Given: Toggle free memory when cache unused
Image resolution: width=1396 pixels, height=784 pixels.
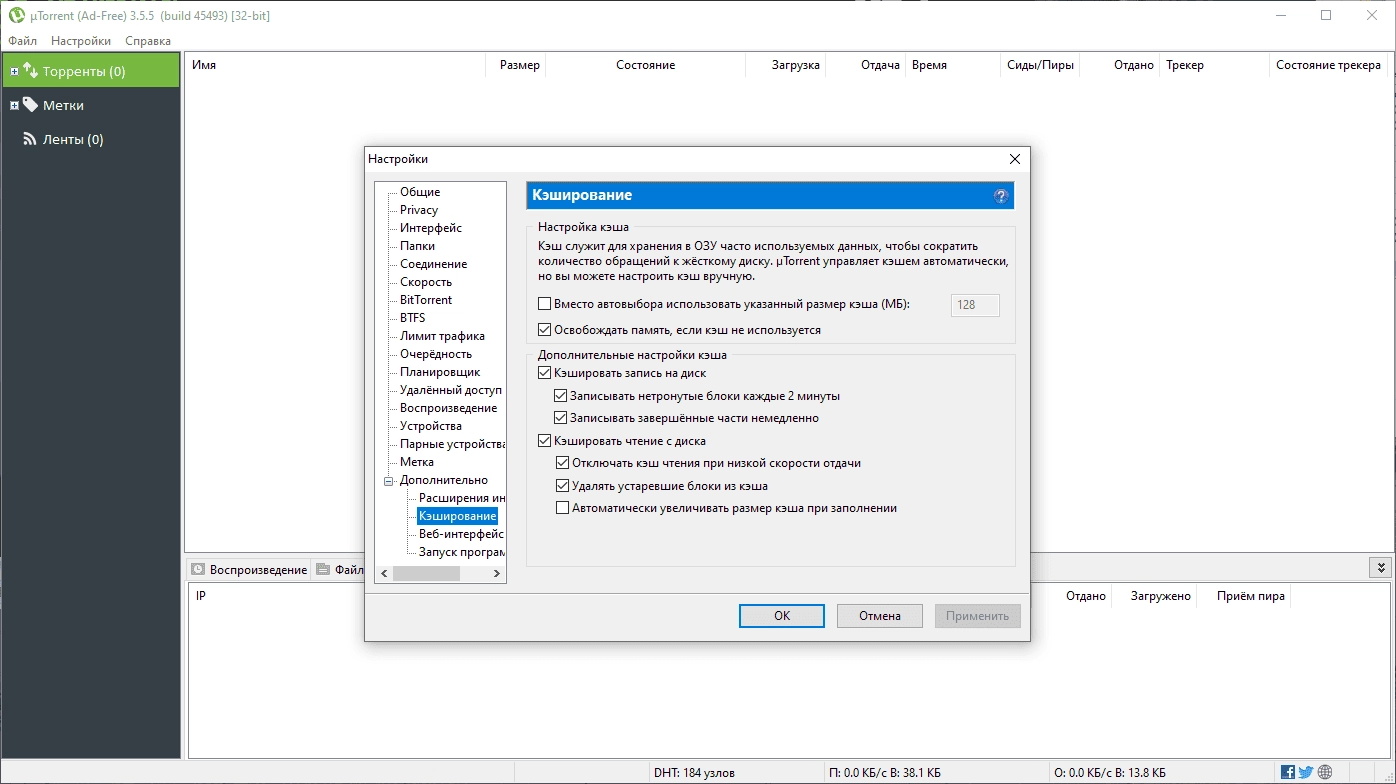Looking at the screenshot, I should tap(545, 329).
